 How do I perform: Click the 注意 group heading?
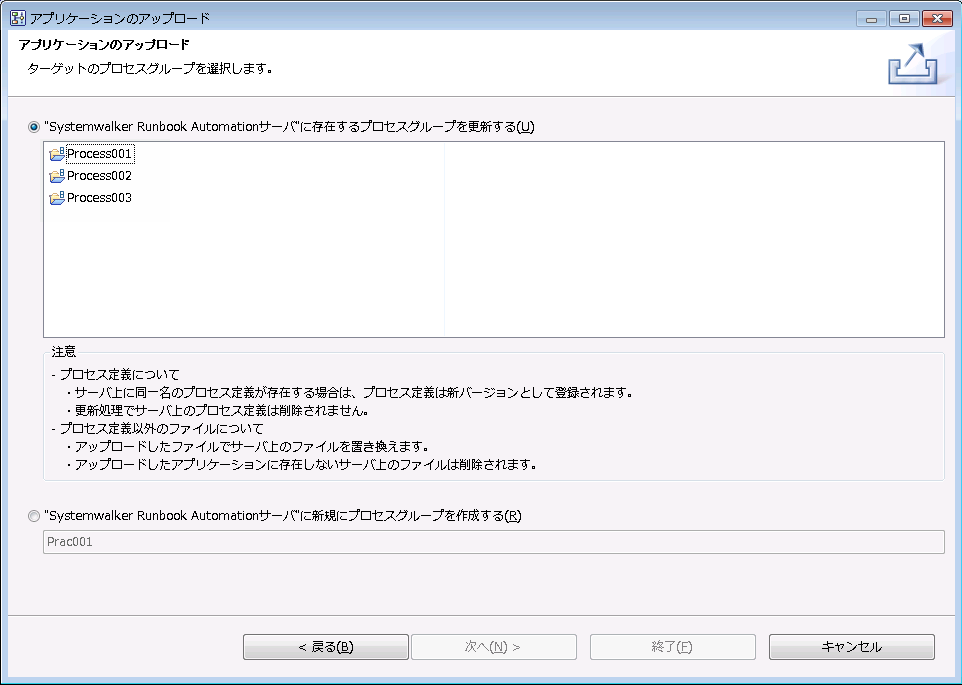click(x=64, y=351)
